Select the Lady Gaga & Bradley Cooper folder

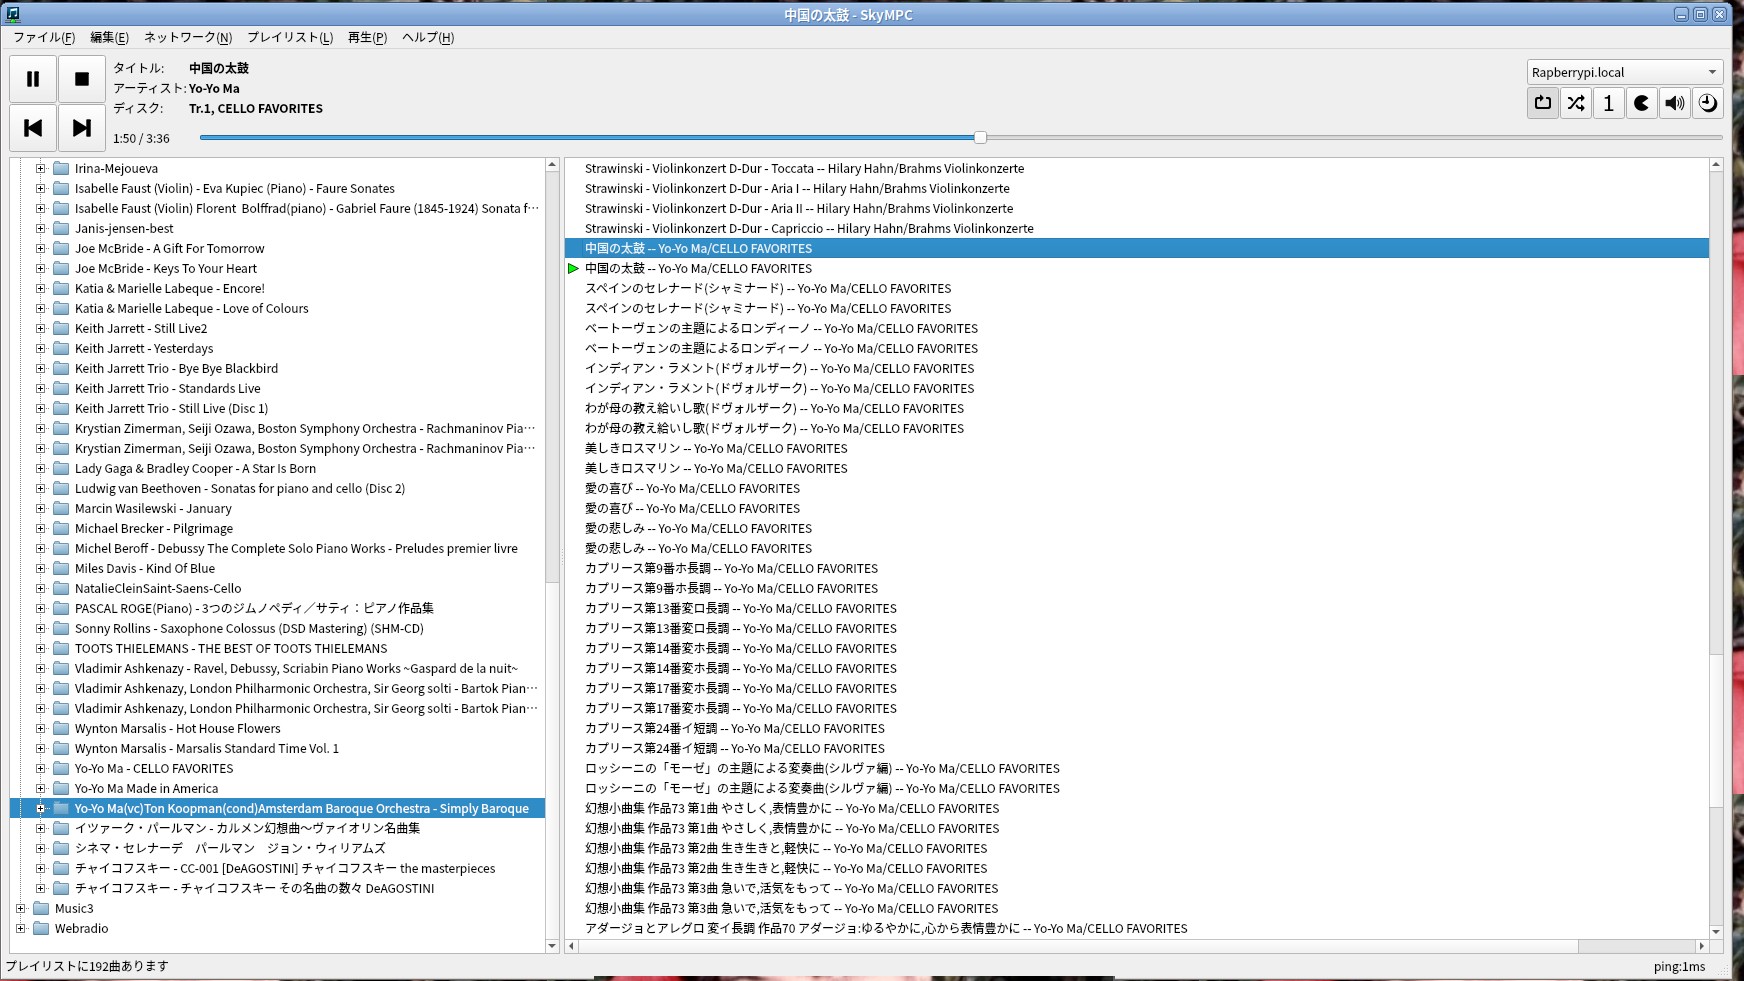point(195,468)
